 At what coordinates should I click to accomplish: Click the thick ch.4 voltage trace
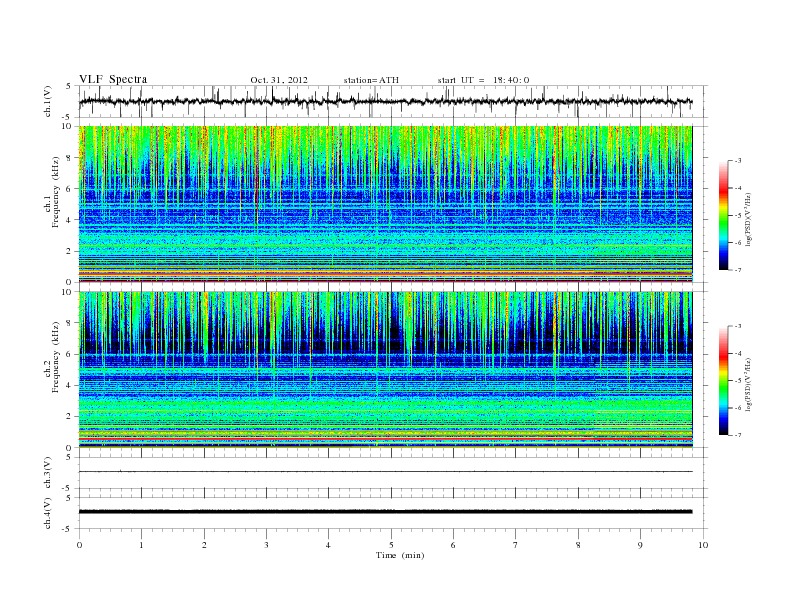click(x=385, y=512)
